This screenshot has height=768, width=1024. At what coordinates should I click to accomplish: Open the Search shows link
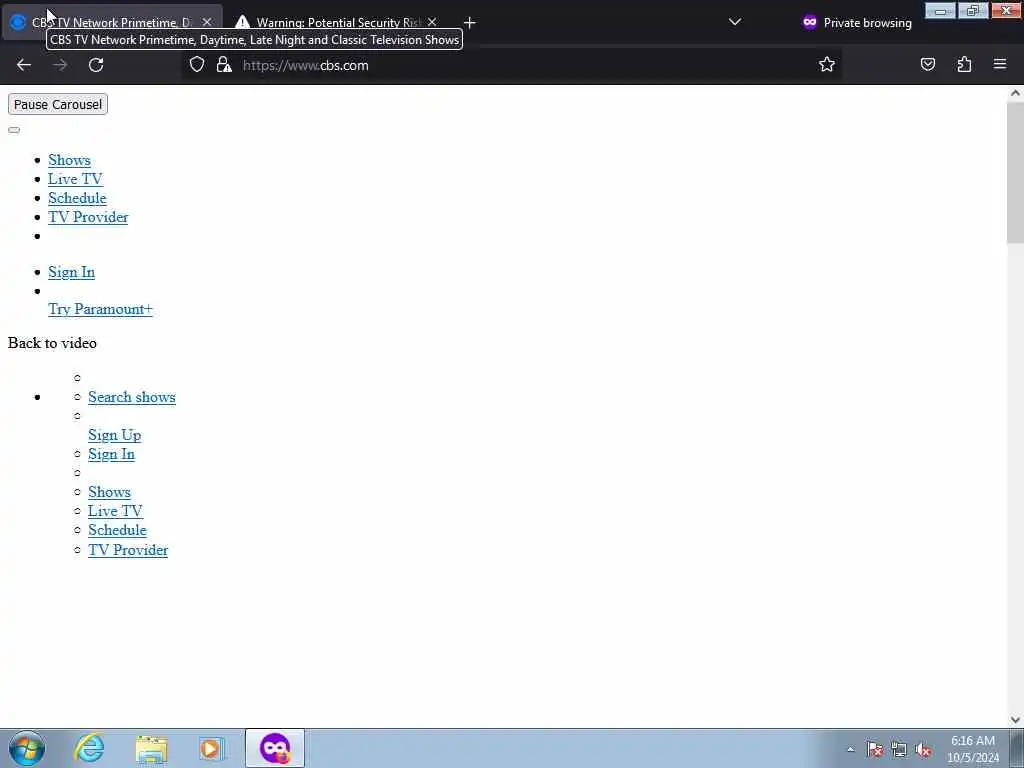(x=132, y=397)
